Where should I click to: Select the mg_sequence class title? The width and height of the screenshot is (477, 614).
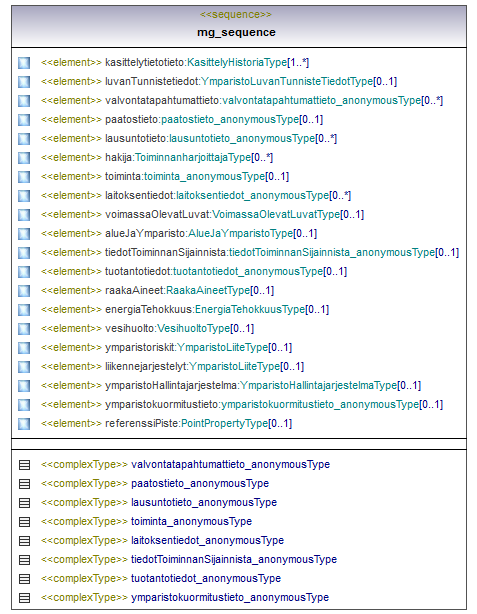point(236,32)
